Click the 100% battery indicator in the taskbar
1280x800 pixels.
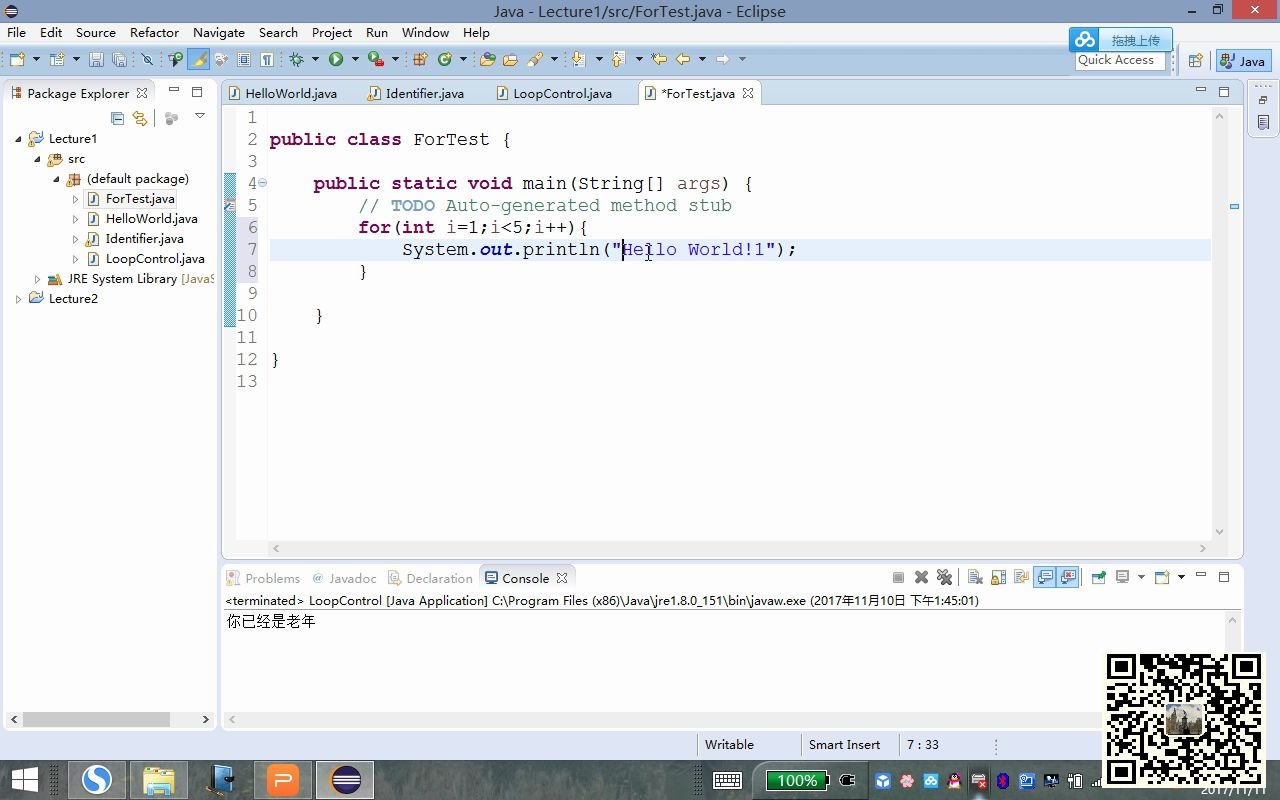[x=797, y=780]
